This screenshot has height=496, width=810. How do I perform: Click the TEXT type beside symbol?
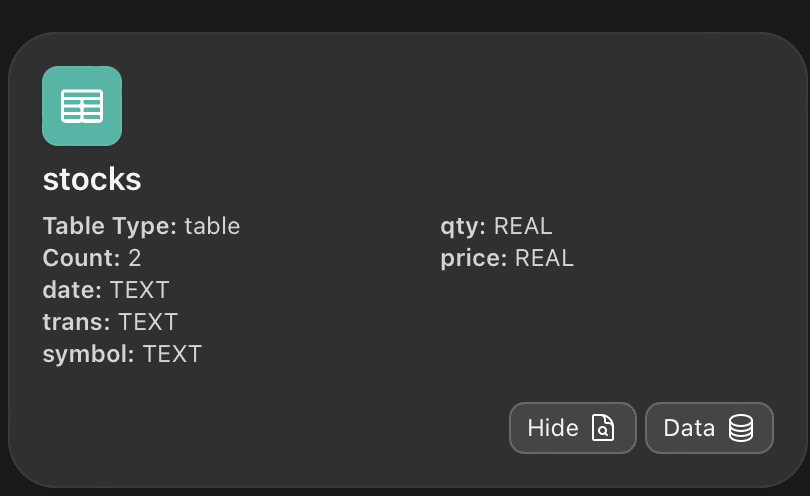click(x=172, y=354)
